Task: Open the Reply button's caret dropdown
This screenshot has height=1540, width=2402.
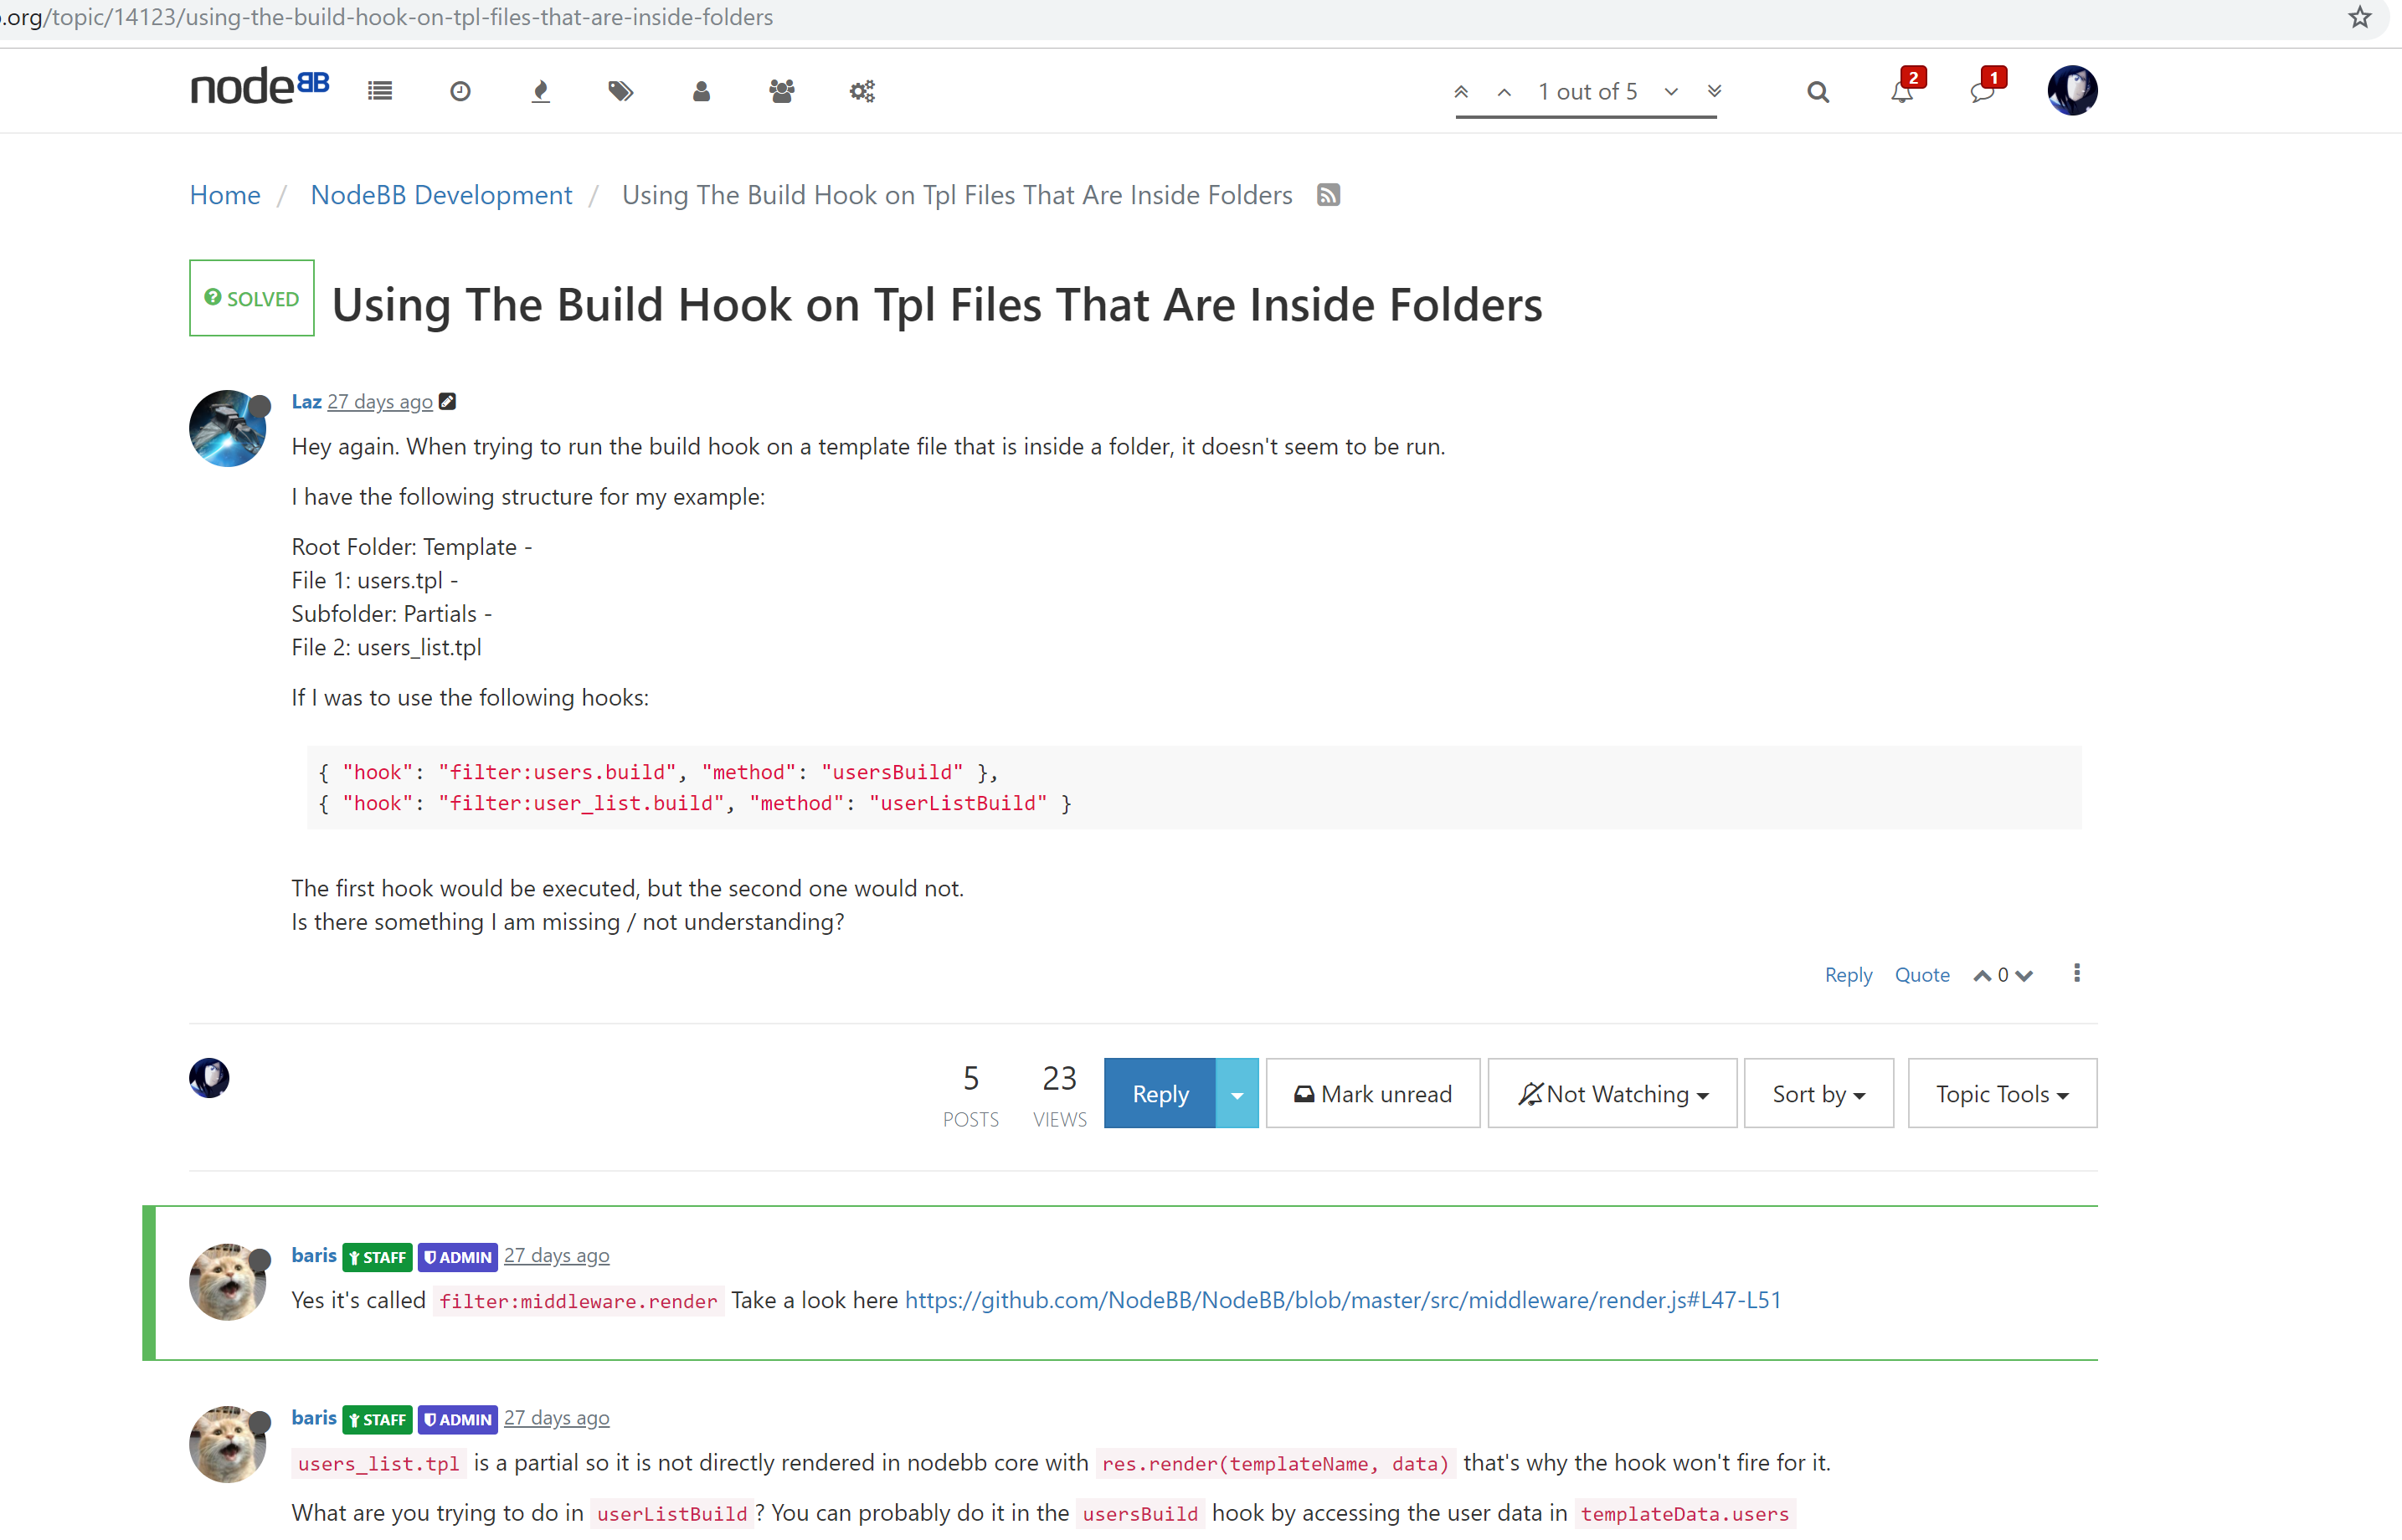Action: (1236, 1093)
